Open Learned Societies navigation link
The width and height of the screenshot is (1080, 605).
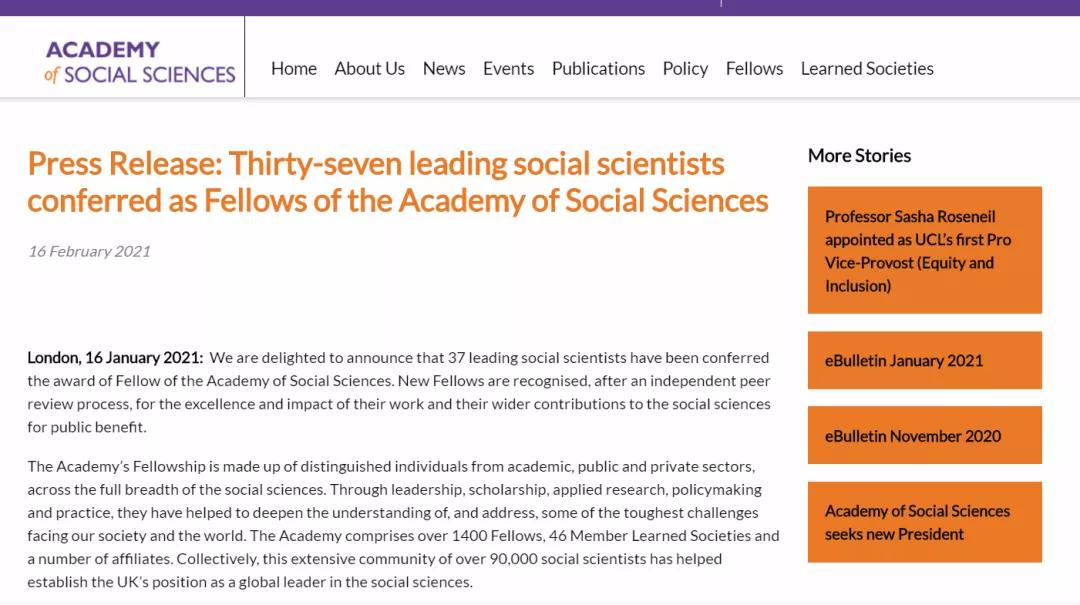click(867, 68)
